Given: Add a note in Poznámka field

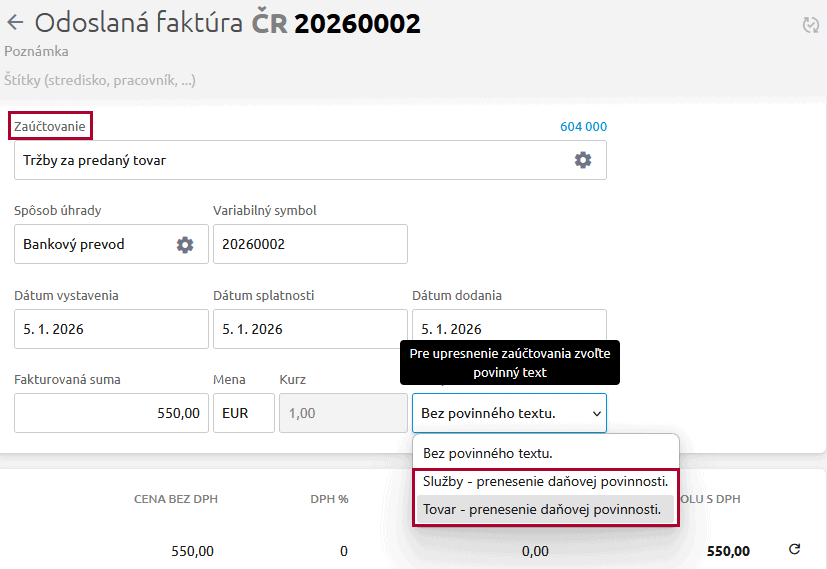Looking at the screenshot, I should 36,51.
